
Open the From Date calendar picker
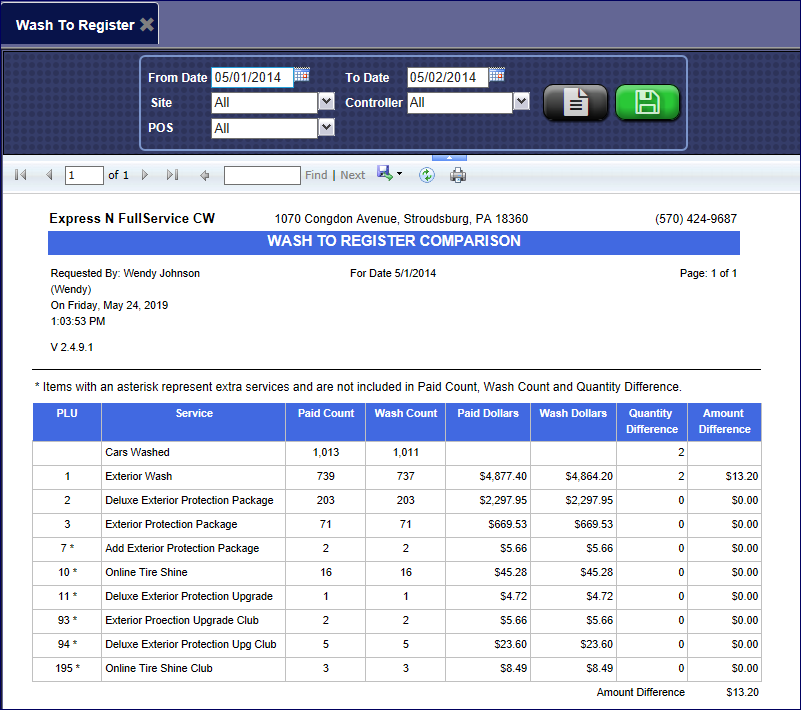tap(302, 75)
